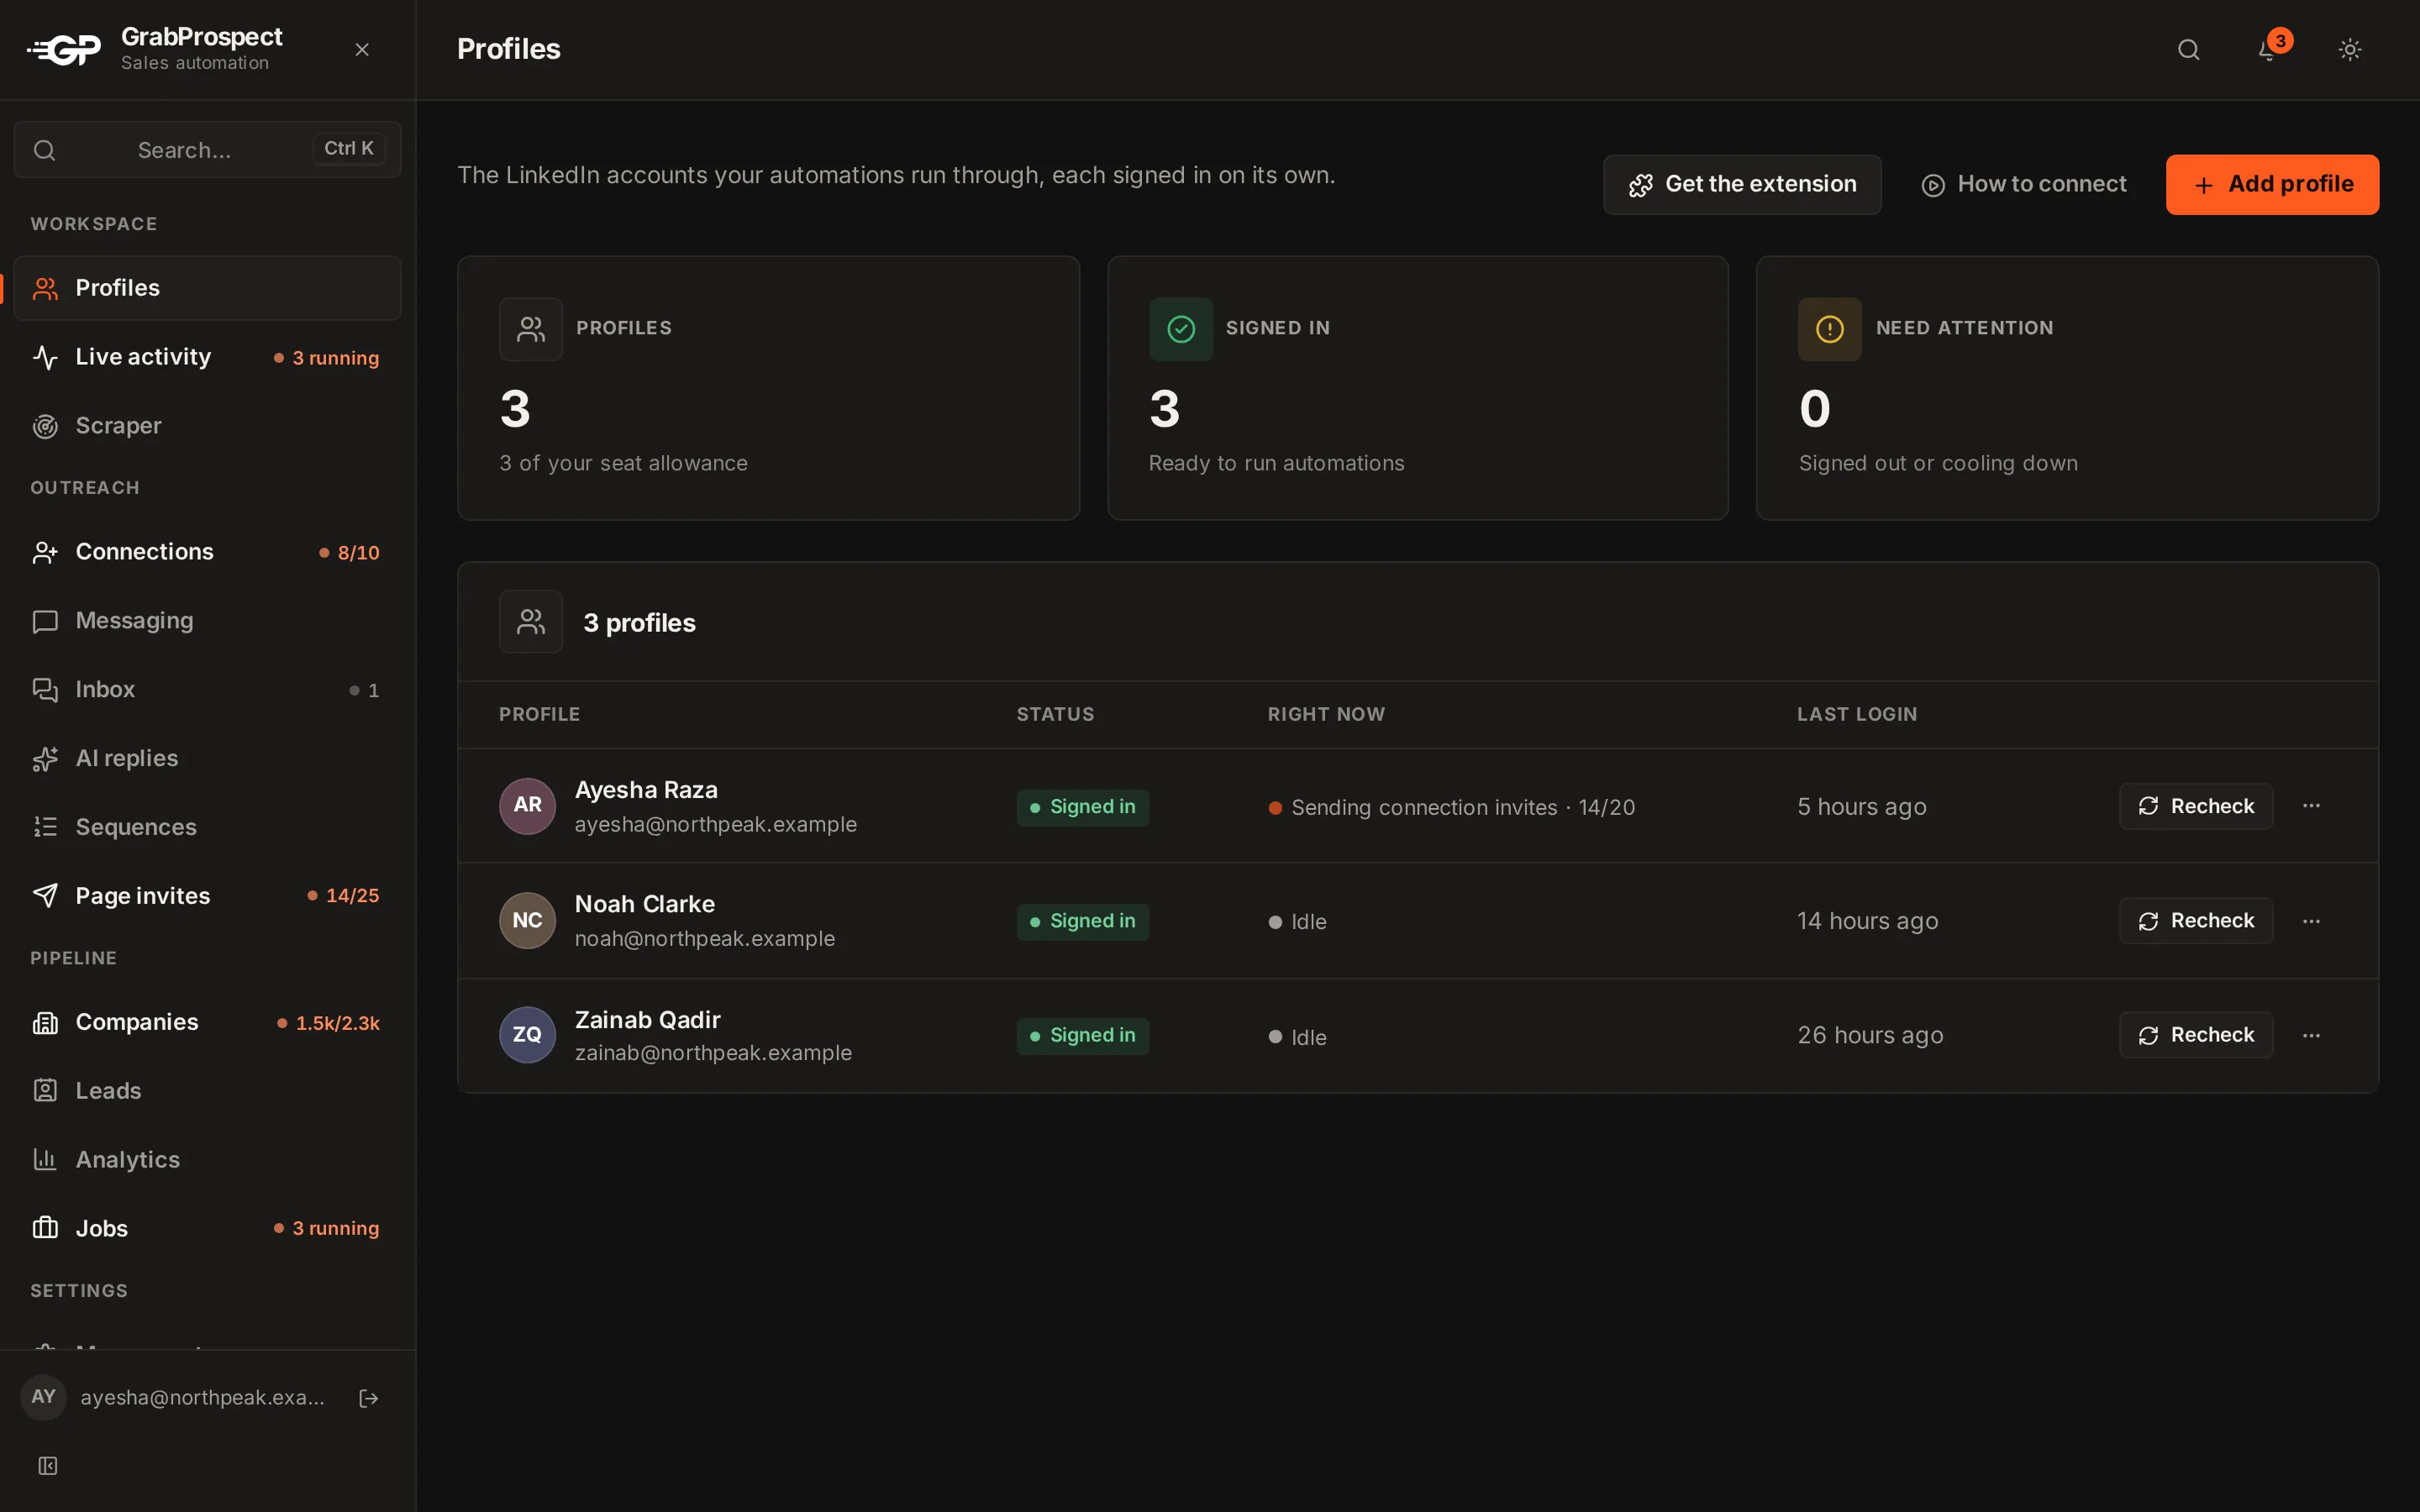The width and height of the screenshot is (2420, 1512).
Task: Open How to connect guide
Action: (x=2024, y=184)
